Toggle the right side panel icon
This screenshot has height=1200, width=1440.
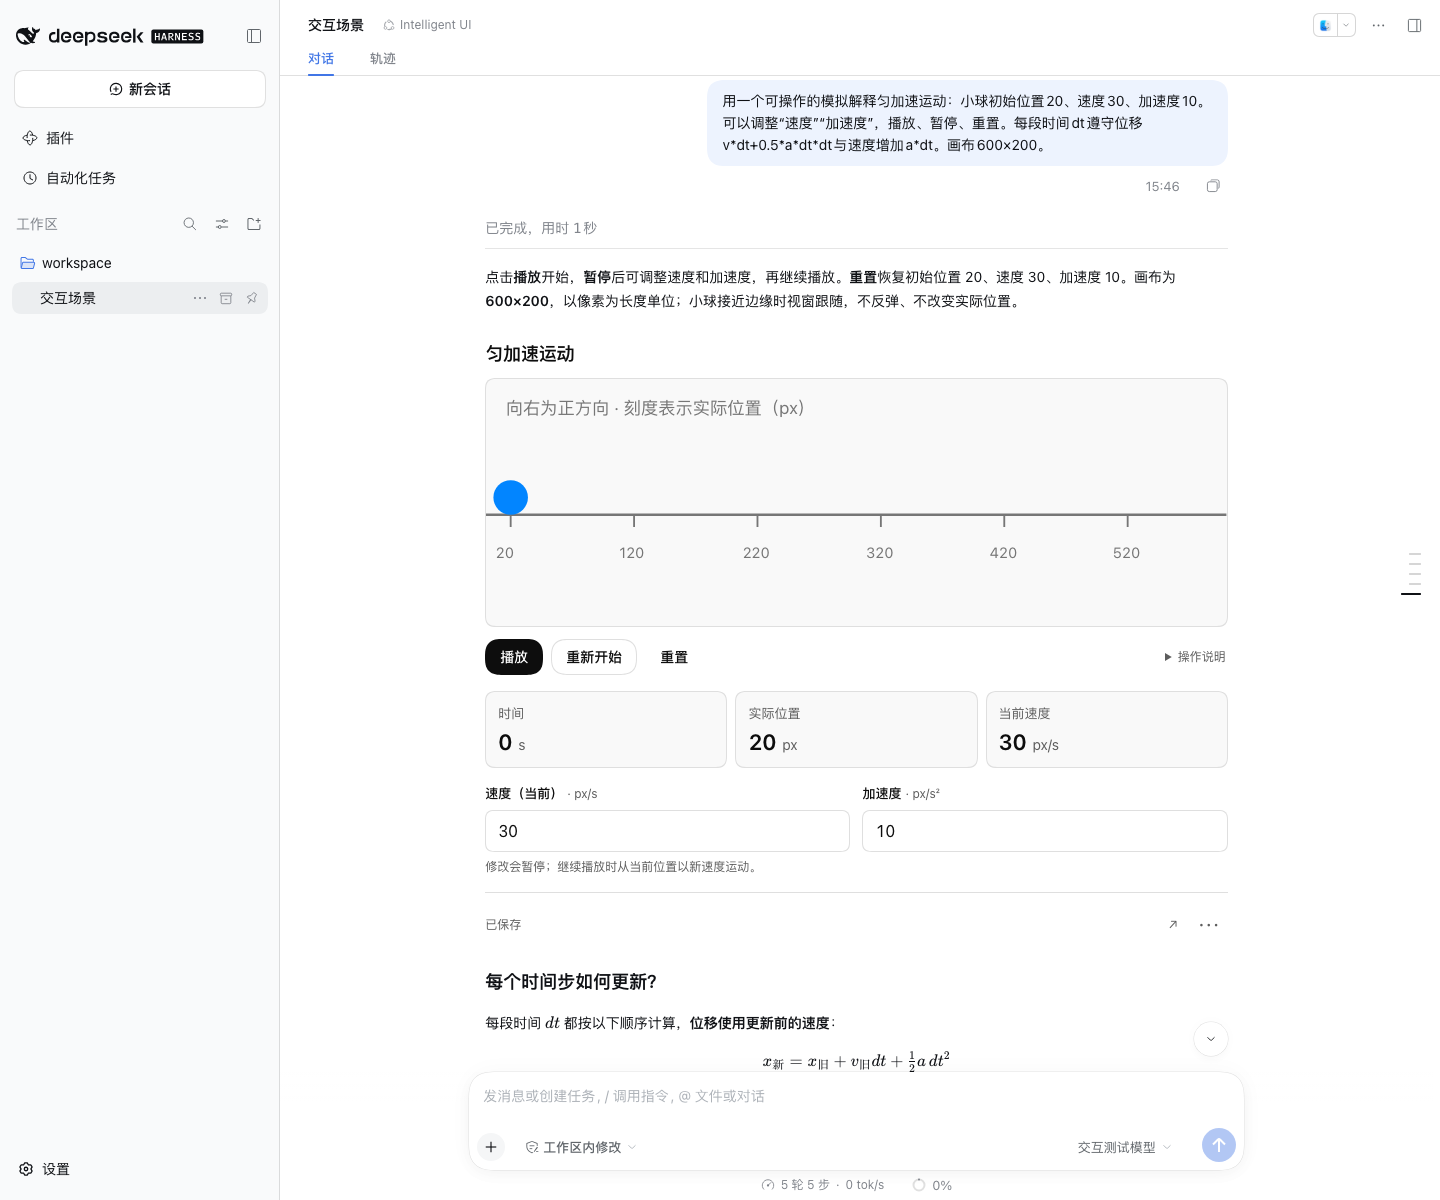(x=1414, y=25)
